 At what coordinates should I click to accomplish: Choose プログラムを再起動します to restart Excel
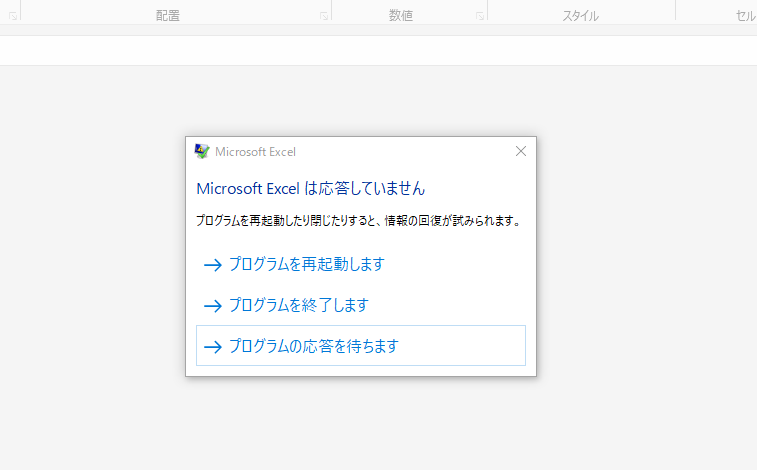(361, 264)
